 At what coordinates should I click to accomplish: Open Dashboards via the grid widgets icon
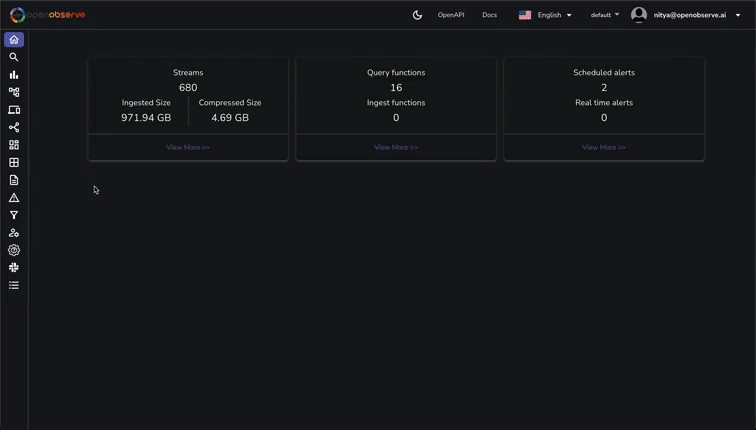coord(14,145)
